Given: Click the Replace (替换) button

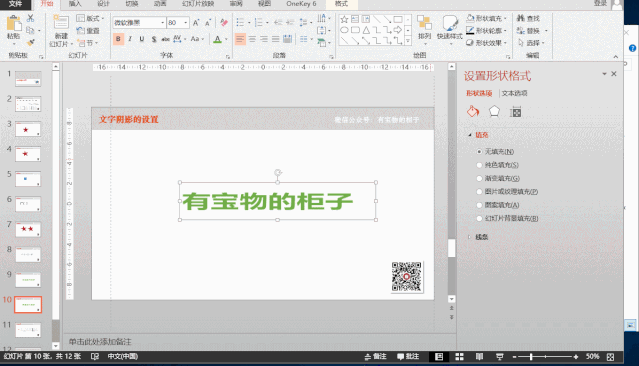Looking at the screenshot, I should coord(528,31).
